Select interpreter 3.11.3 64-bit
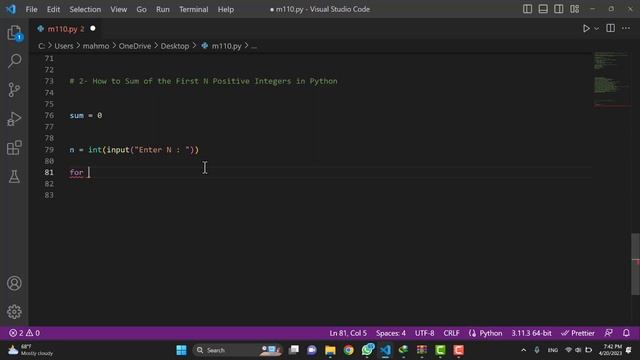The image size is (640, 360). click(x=531, y=333)
